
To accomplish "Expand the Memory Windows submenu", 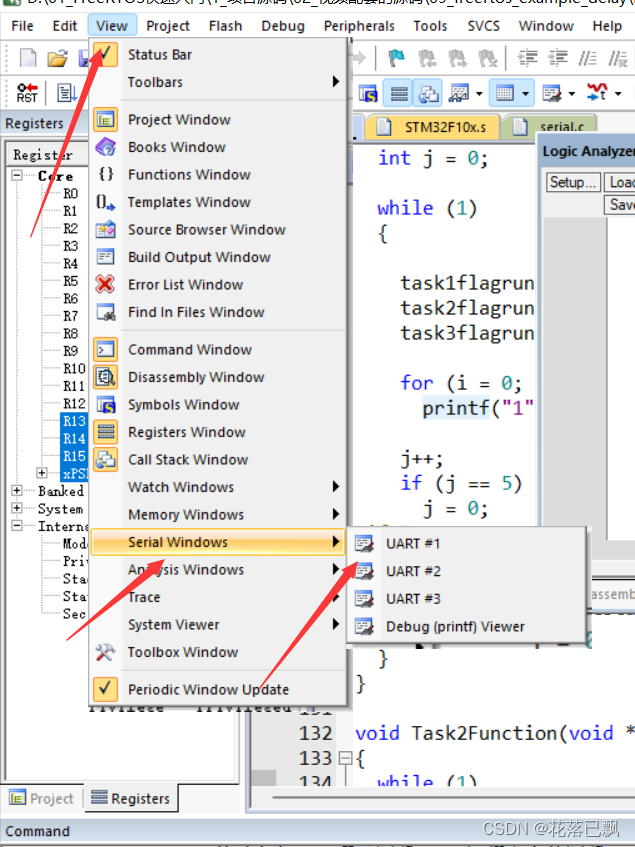I will pos(335,514).
